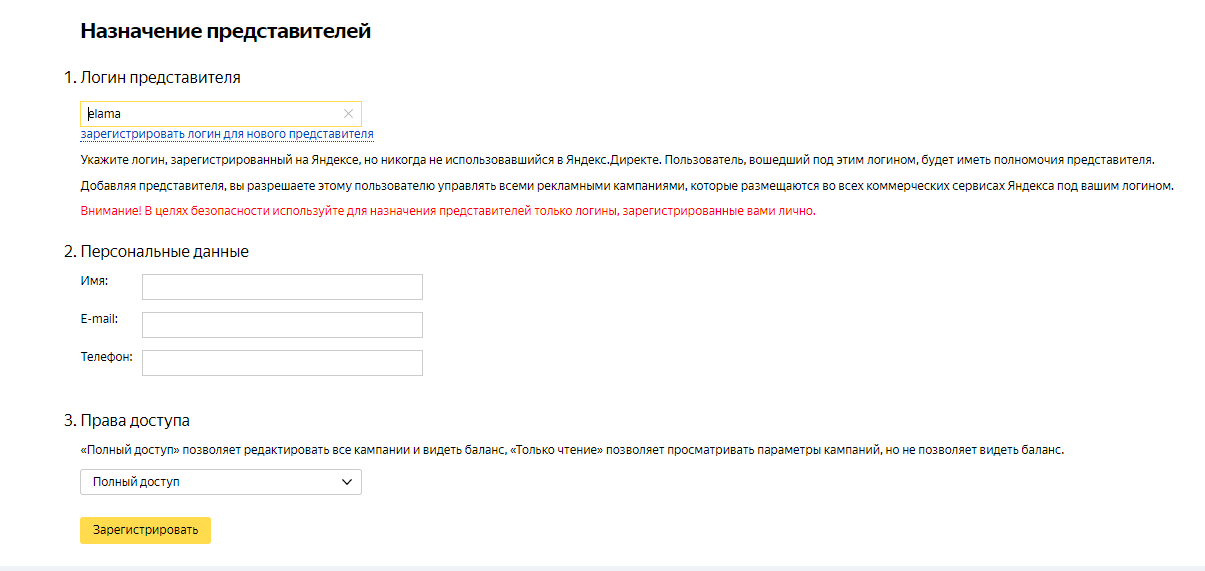Click the "Имя:" field label
The height and width of the screenshot is (571, 1205).
point(94,281)
